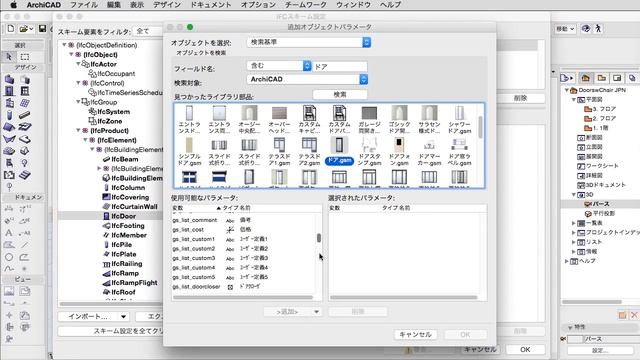Click the スキーム設定を全てクリア button
Image resolution: width=640 pixels, height=360 pixels.
coord(111,331)
